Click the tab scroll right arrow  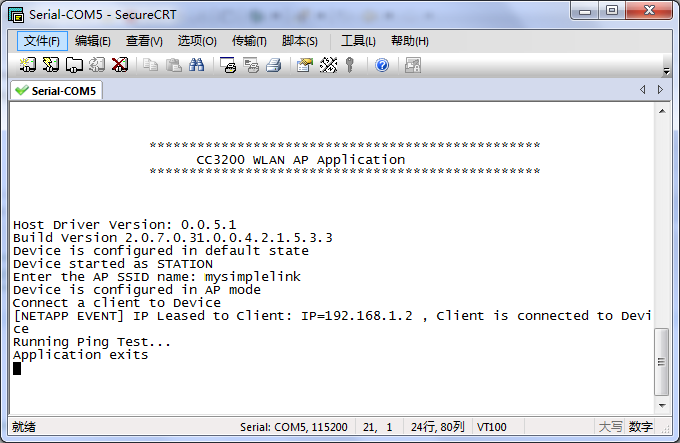point(661,90)
